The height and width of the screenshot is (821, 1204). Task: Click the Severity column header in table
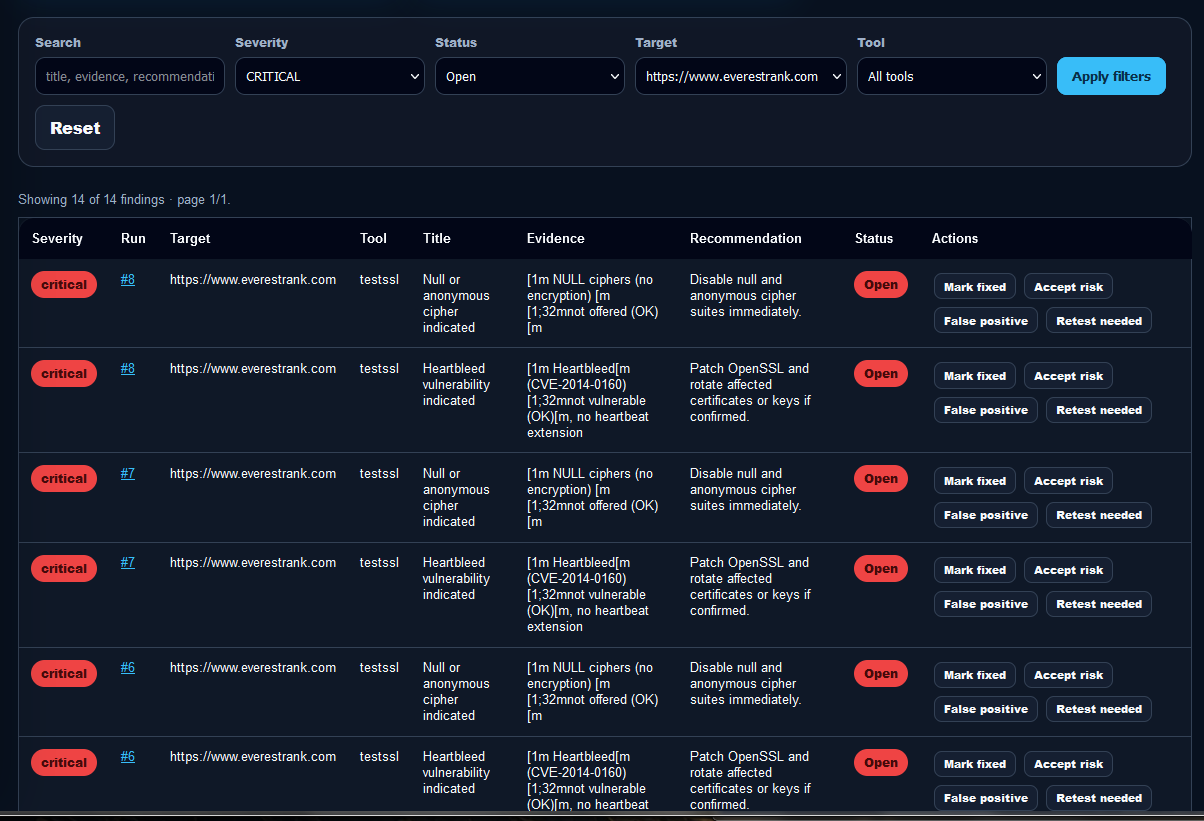pos(57,239)
